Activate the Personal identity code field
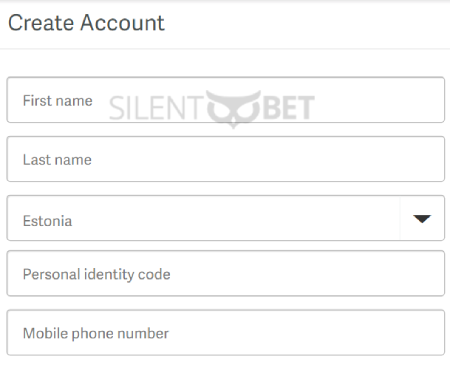This screenshot has height=376, width=450. [x=226, y=273]
